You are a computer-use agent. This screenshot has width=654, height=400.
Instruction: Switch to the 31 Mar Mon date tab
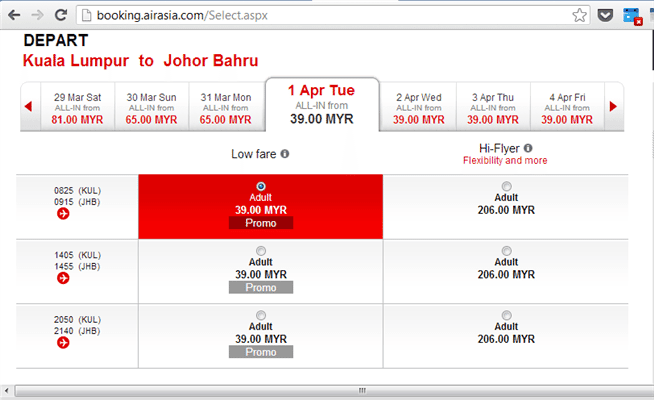point(226,108)
